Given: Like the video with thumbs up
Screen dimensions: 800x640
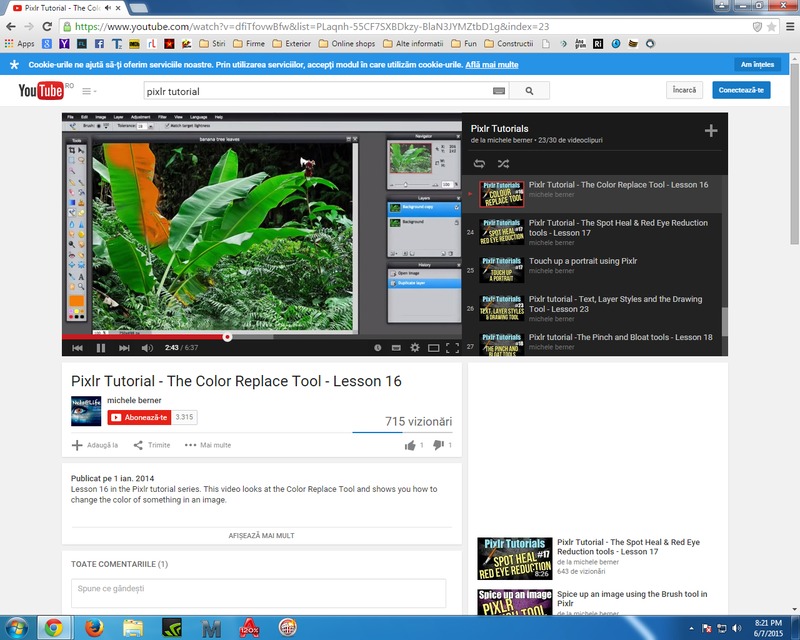Looking at the screenshot, I should (x=410, y=446).
